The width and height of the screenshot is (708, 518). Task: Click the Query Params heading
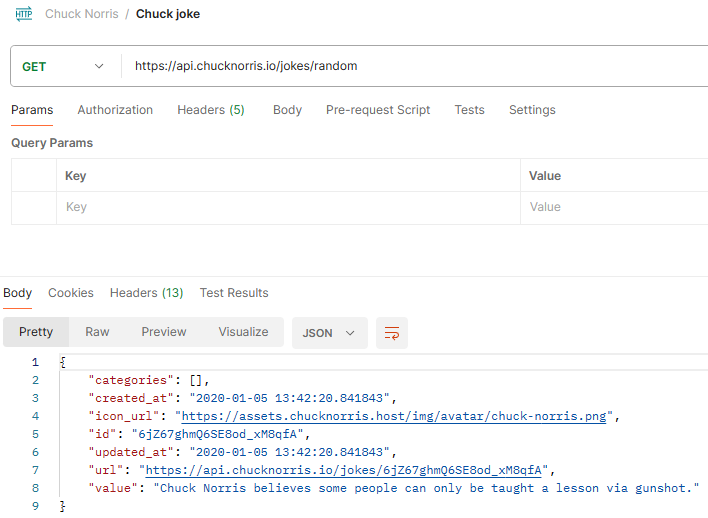pyautogui.click(x=52, y=143)
